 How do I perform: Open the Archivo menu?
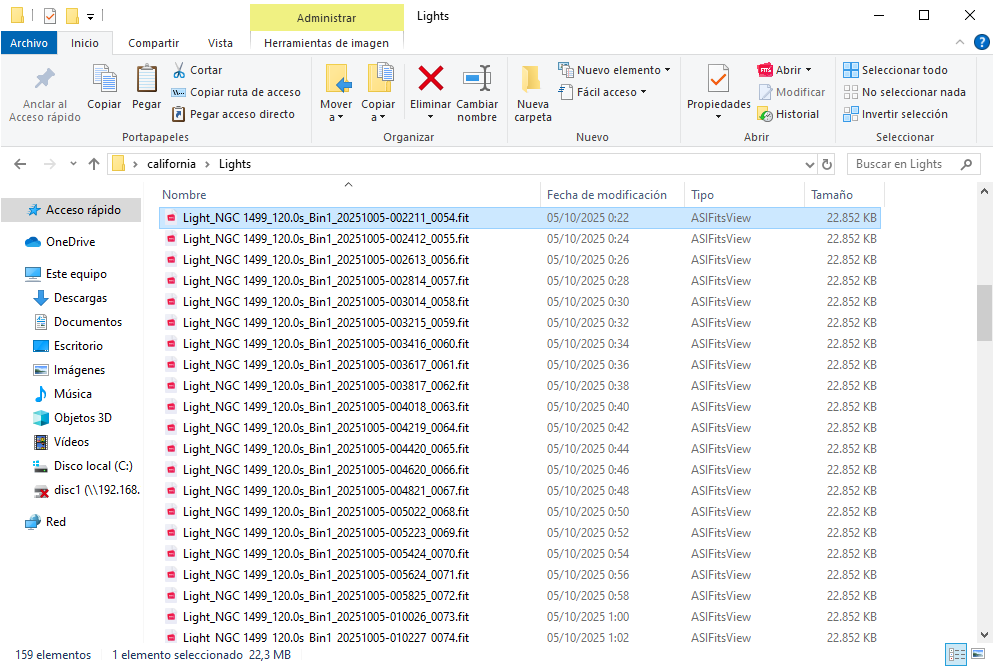click(29, 43)
